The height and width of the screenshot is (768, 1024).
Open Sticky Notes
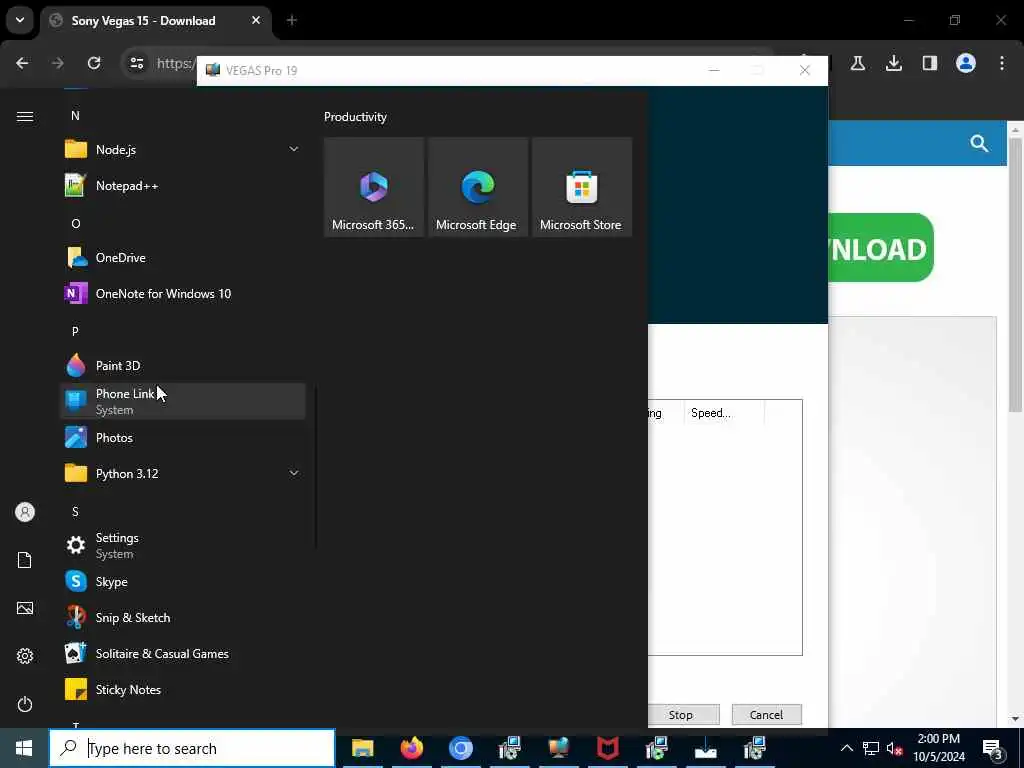point(183,689)
